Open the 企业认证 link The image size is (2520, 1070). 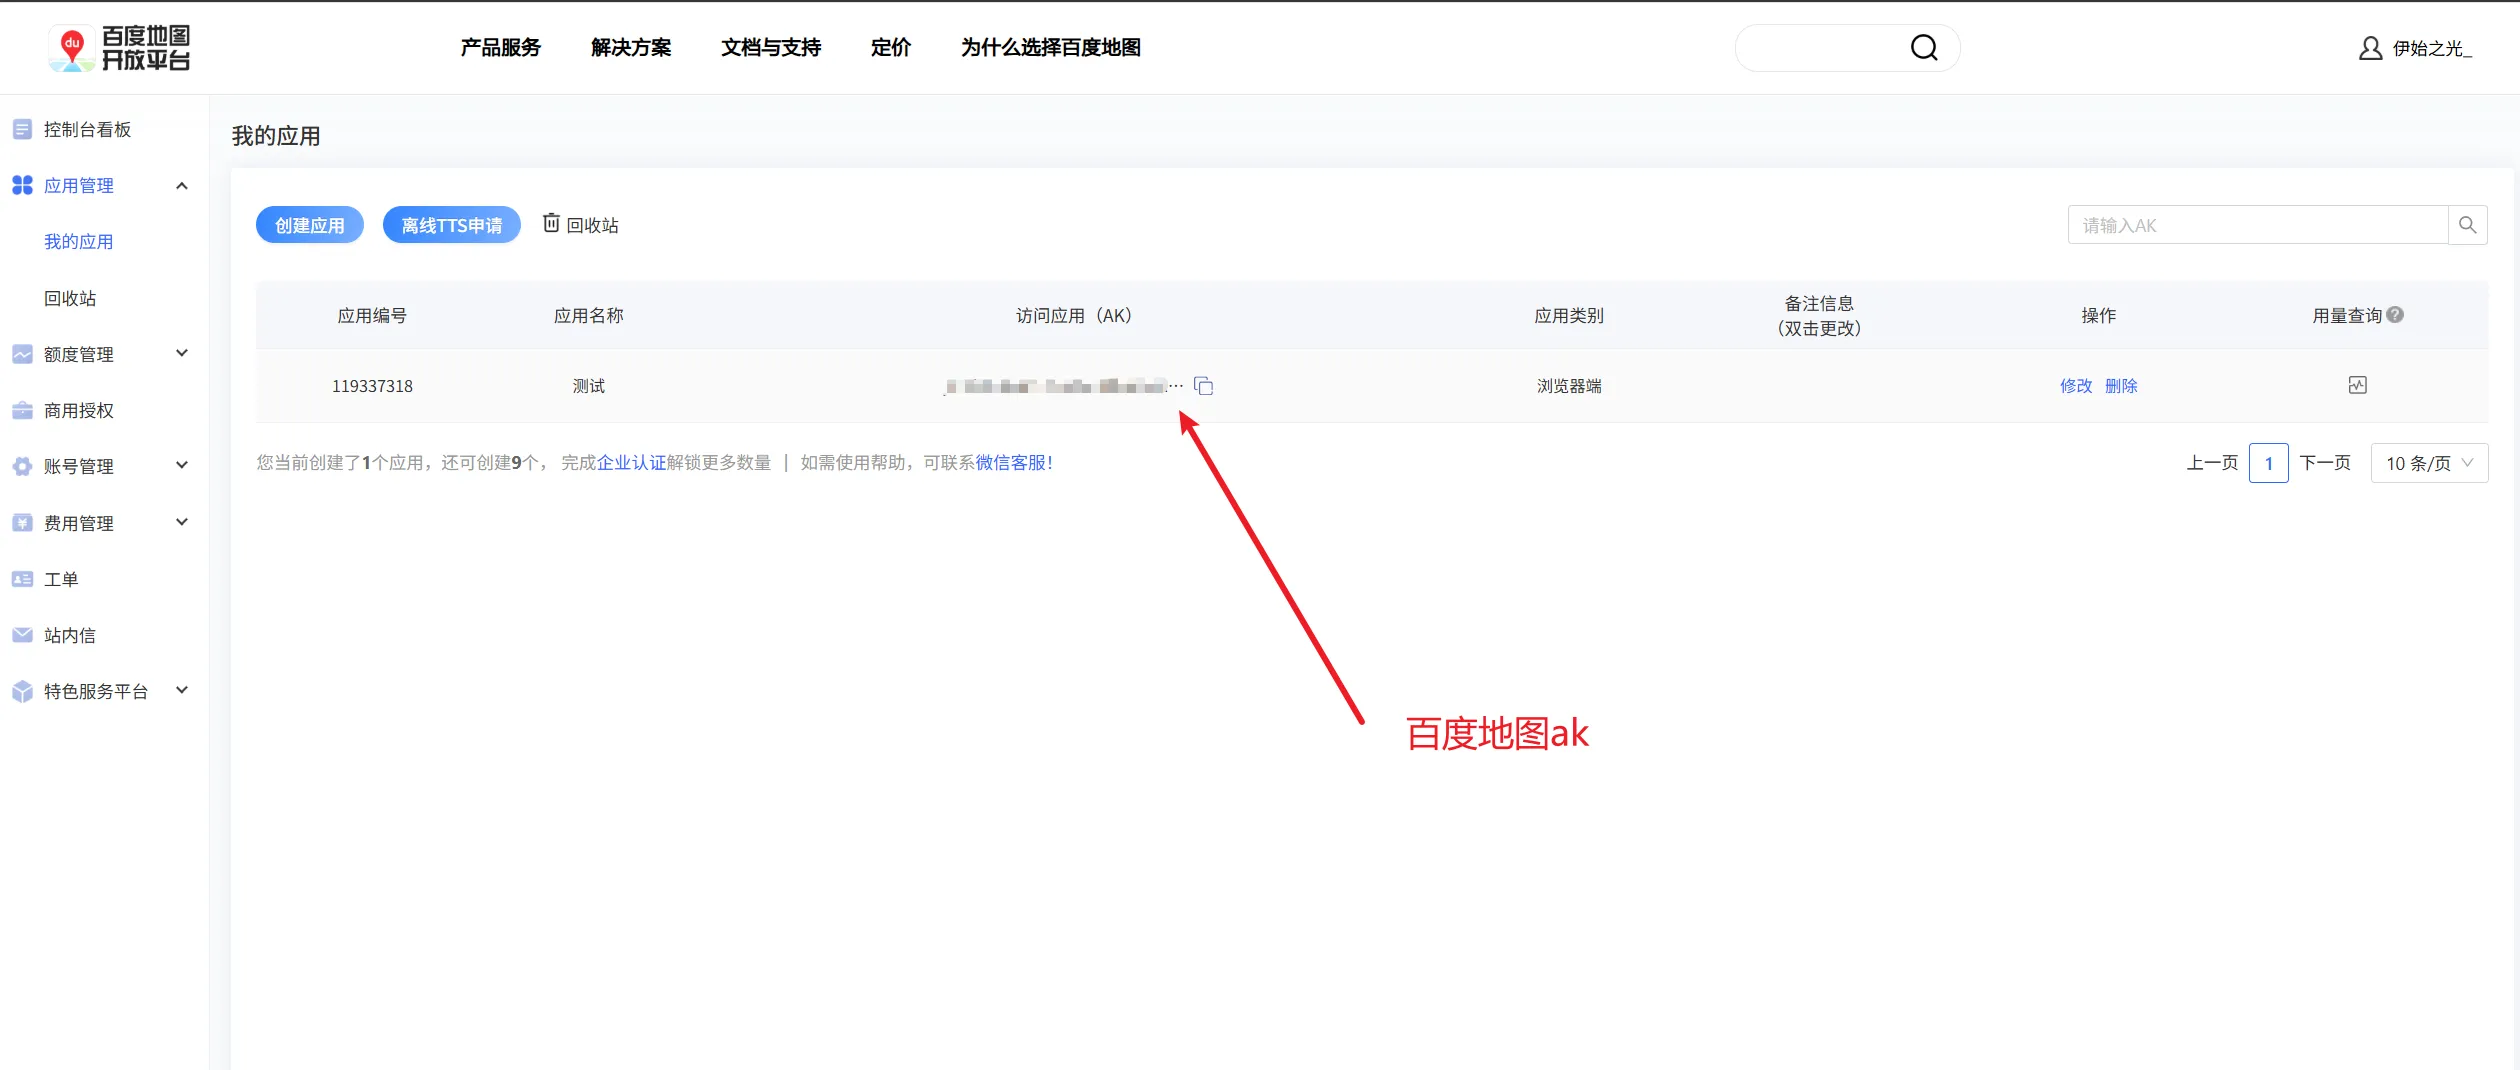(x=631, y=462)
